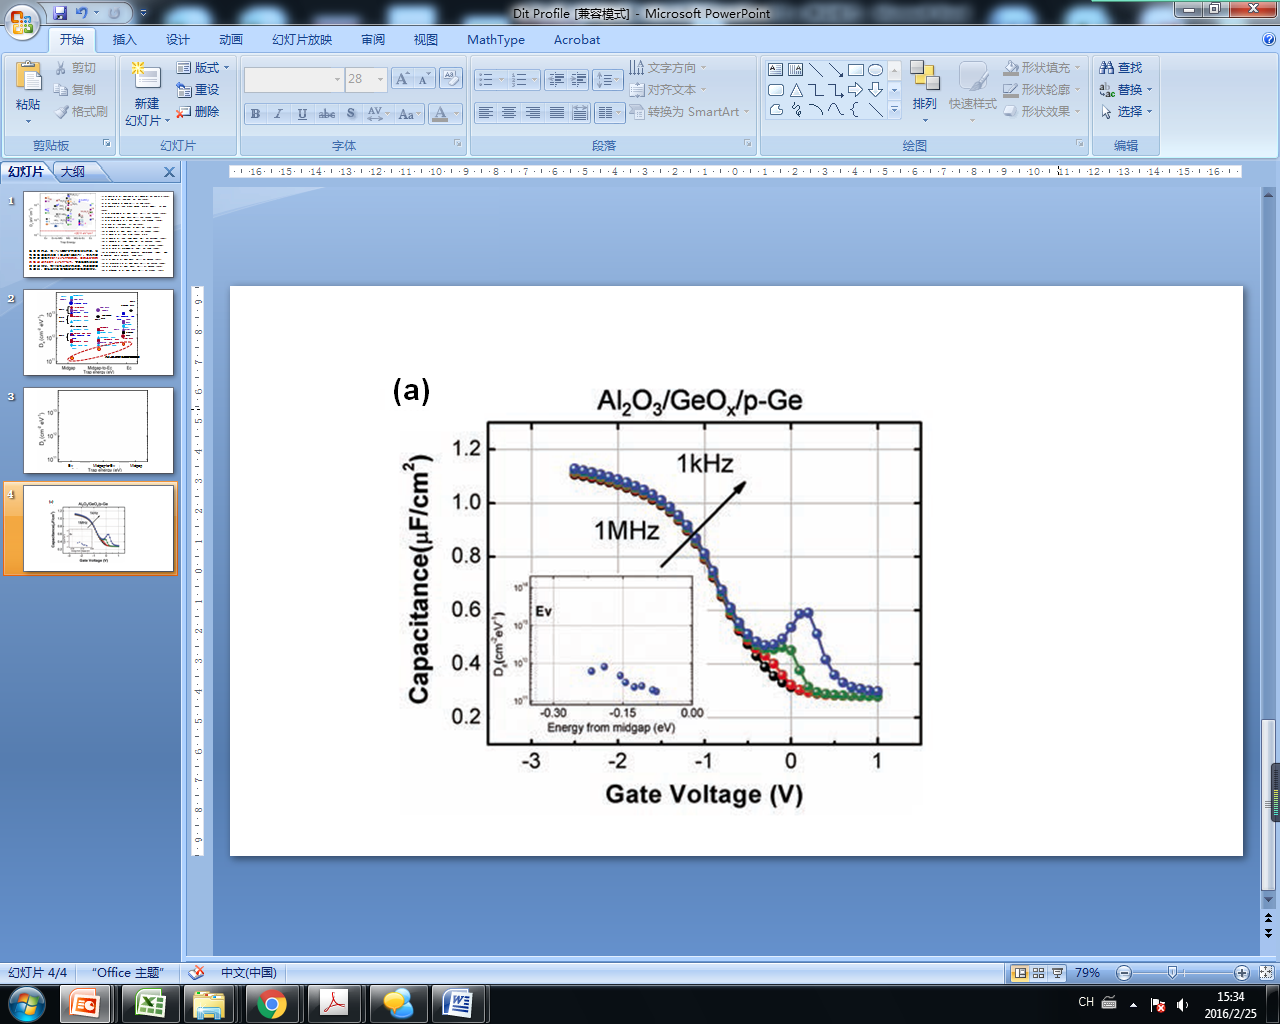
Task: Select the oval shape in the shapes gallery
Action: (x=876, y=70)
